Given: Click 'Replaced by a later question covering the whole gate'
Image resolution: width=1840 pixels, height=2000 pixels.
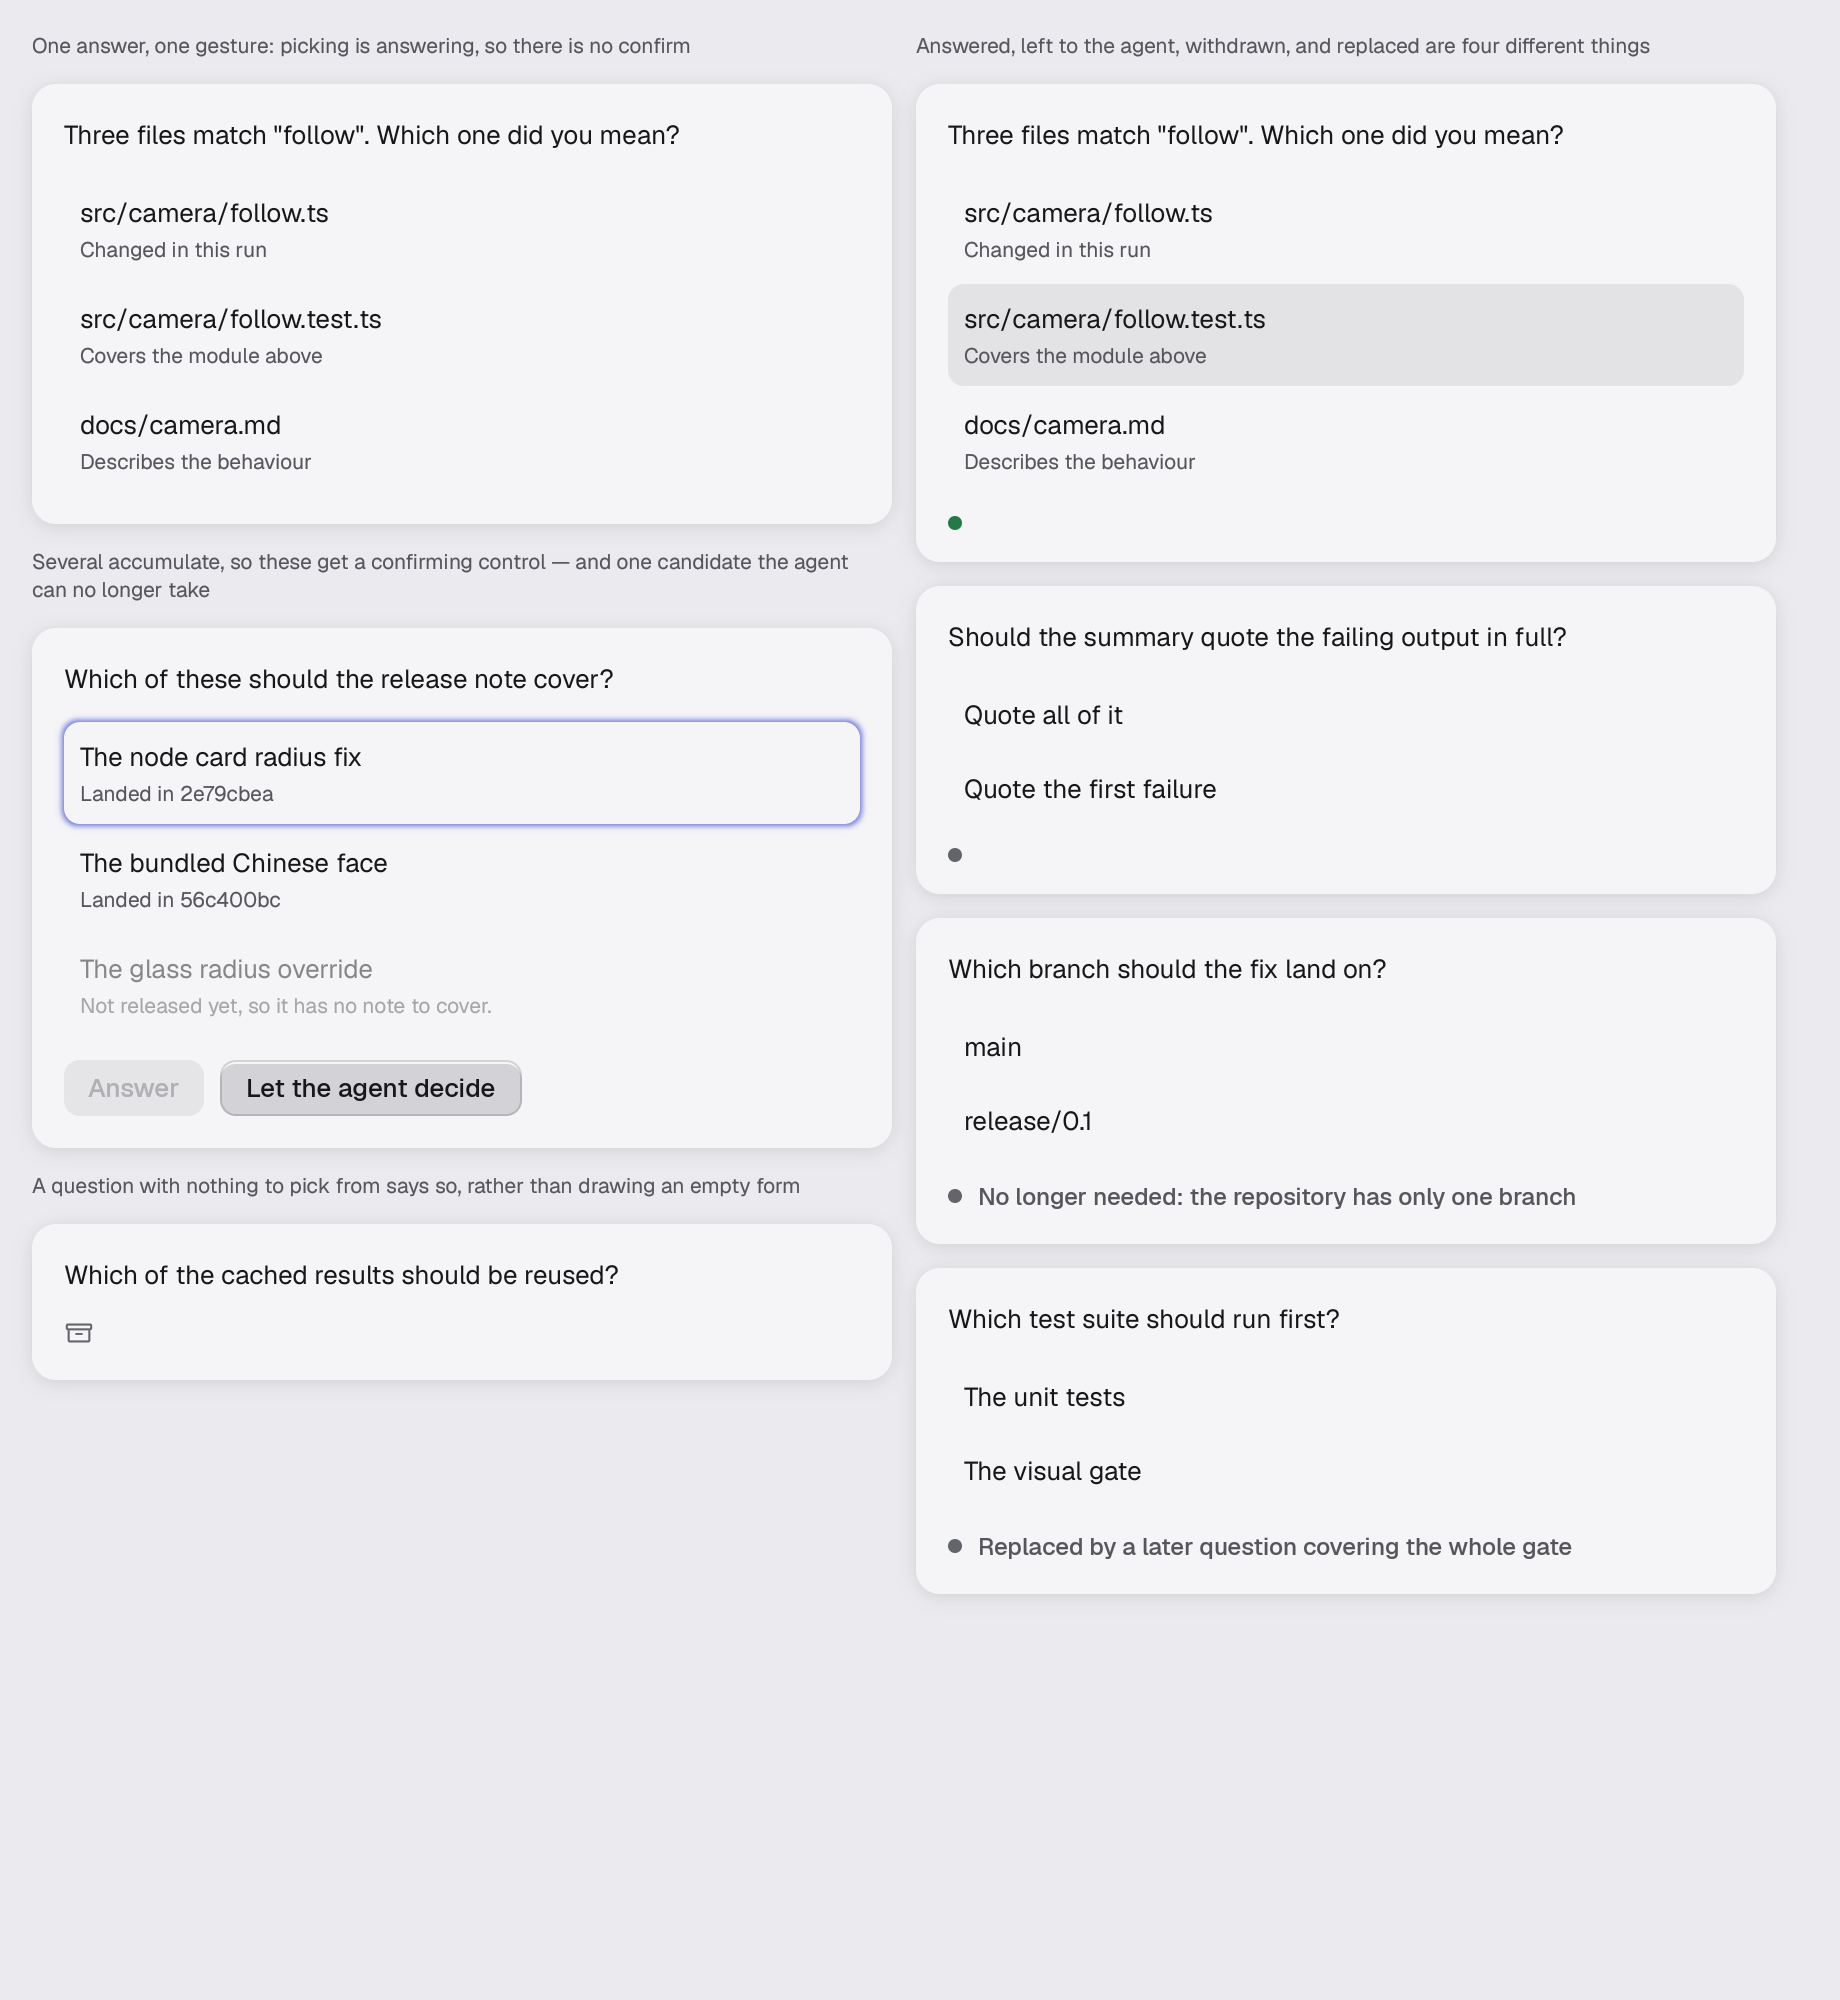Looking at the screenshot, I should pos(1274,1547).
